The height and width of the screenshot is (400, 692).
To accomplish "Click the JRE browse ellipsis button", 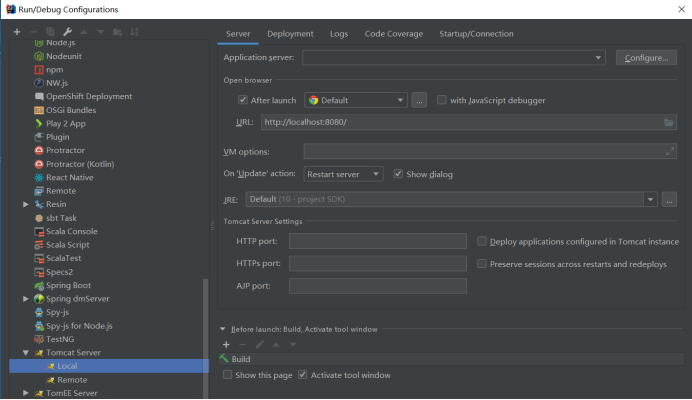I will click(x=669, y=200).
